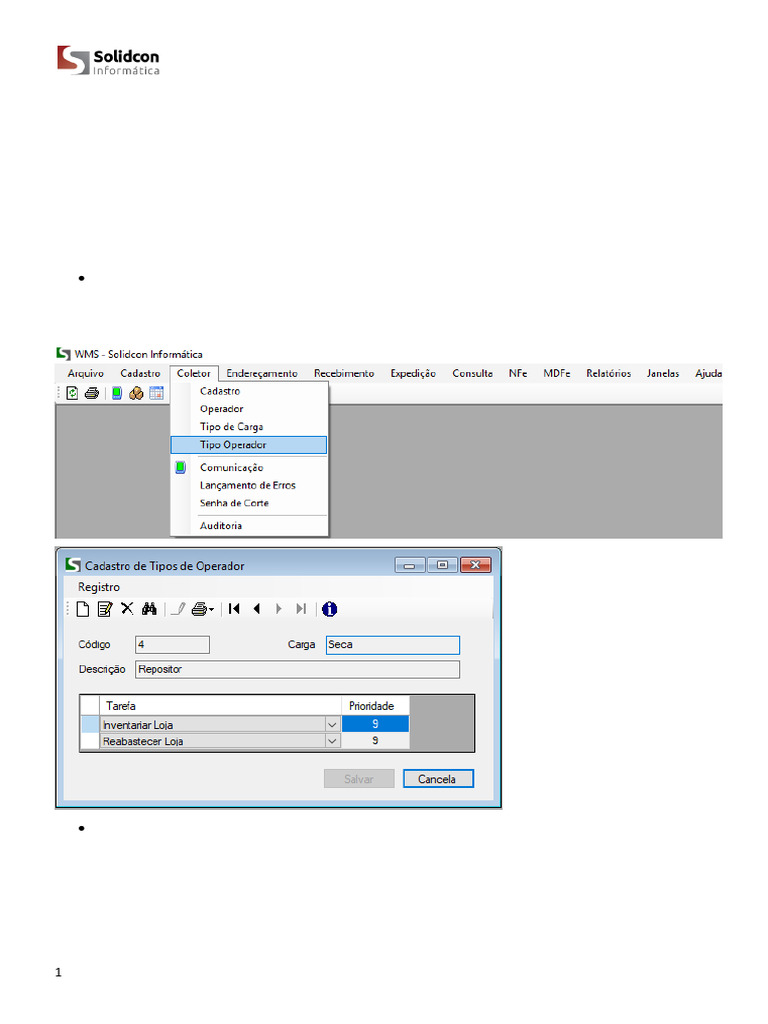Select Operador in Coletor menu

click(x=249, y=409)
